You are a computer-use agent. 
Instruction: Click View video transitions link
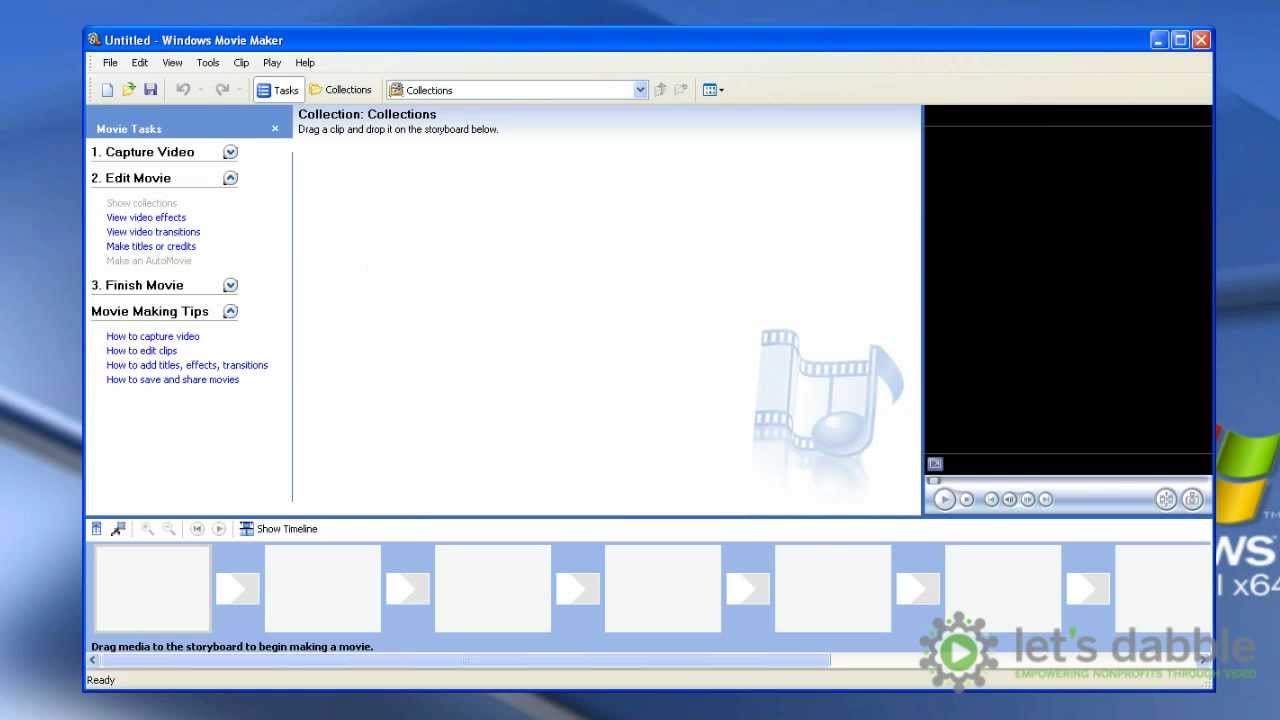153,232
